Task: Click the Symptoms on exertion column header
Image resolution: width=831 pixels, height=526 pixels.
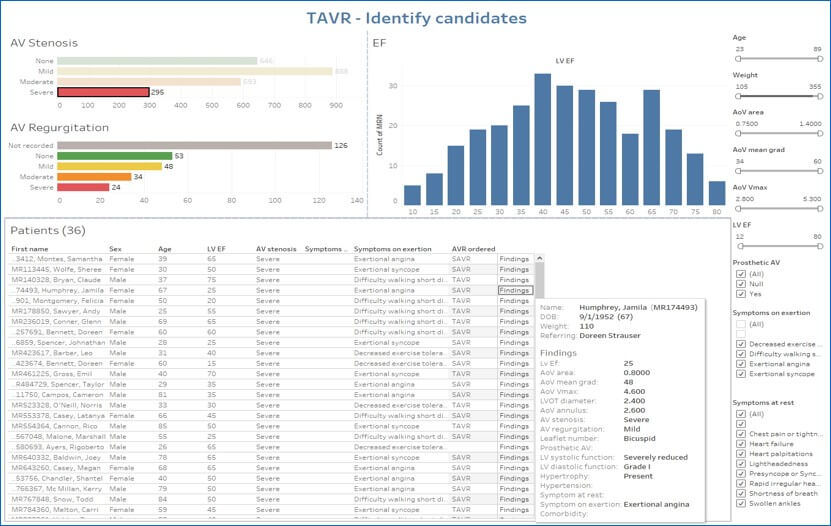Action: pos(393,249)
